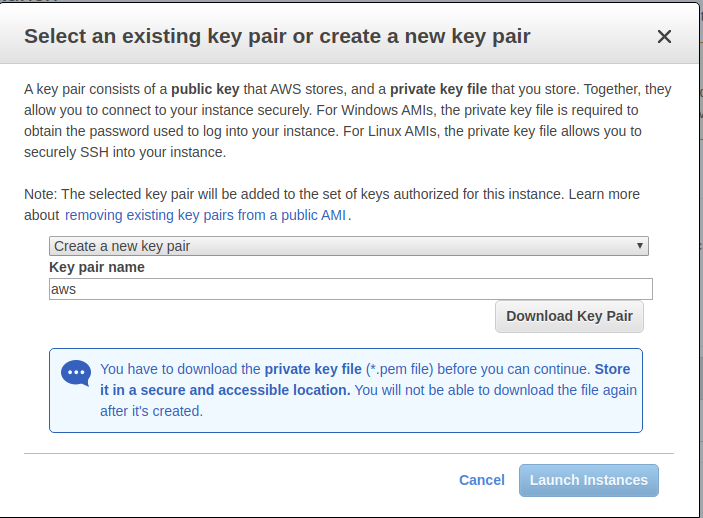
Task: Open the 'Create a new key pair' dropdown
Action: [348, 246]
